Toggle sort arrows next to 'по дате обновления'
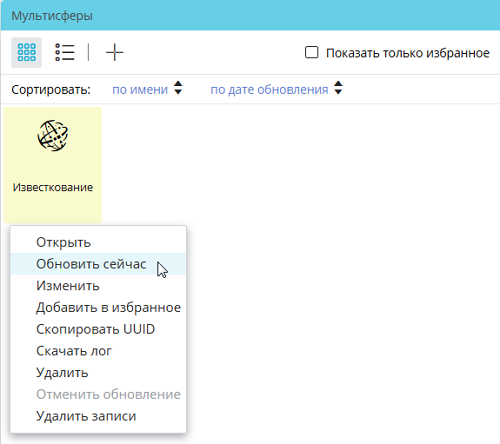Image resolution: width=500 pixels, height=444 pixels. click(x=338, y=88)
